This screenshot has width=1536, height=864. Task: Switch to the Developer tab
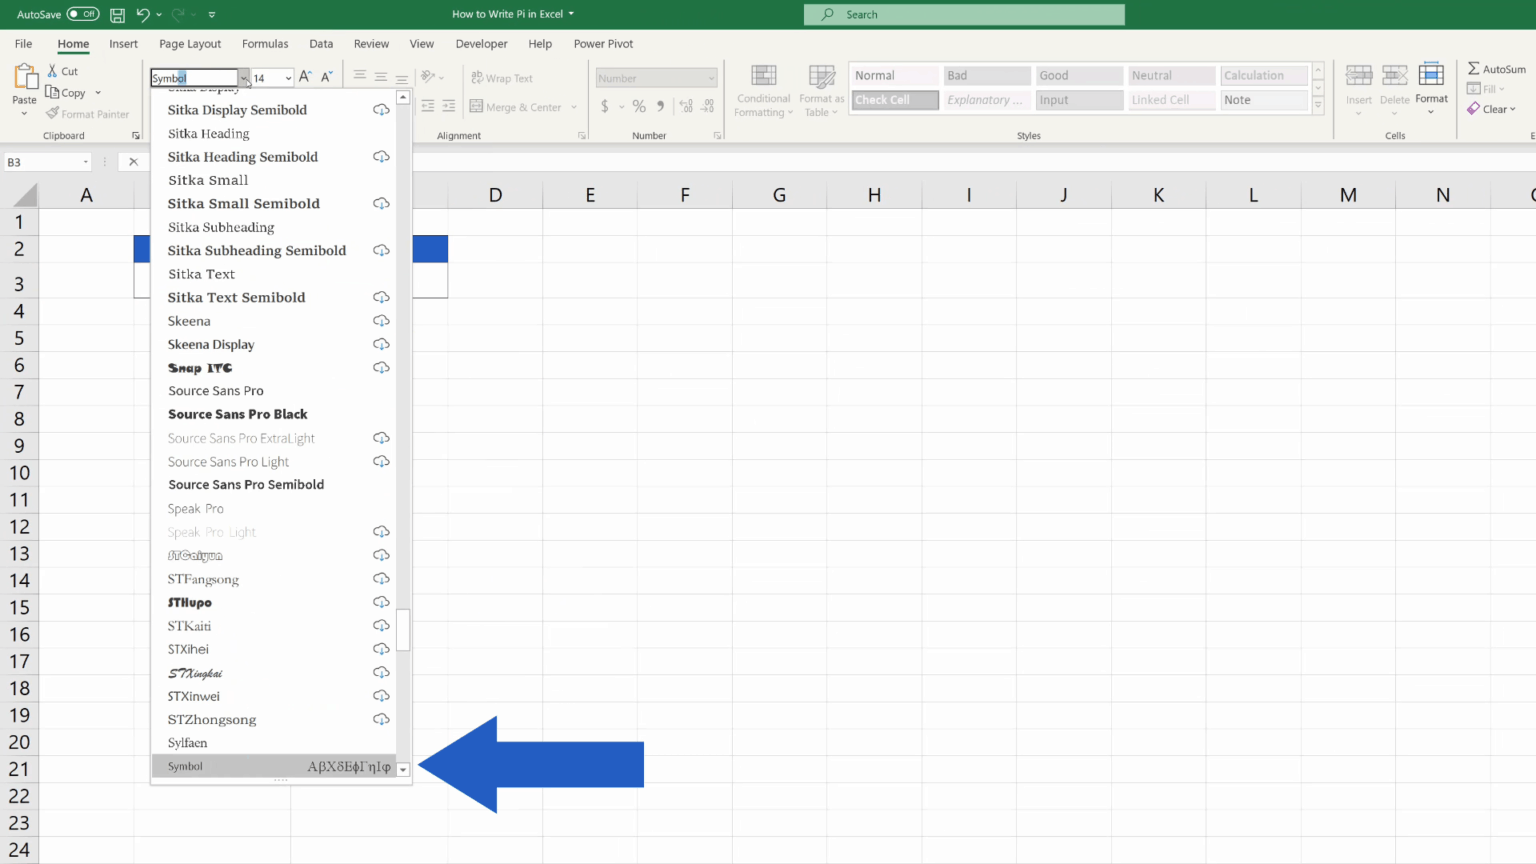481,43
